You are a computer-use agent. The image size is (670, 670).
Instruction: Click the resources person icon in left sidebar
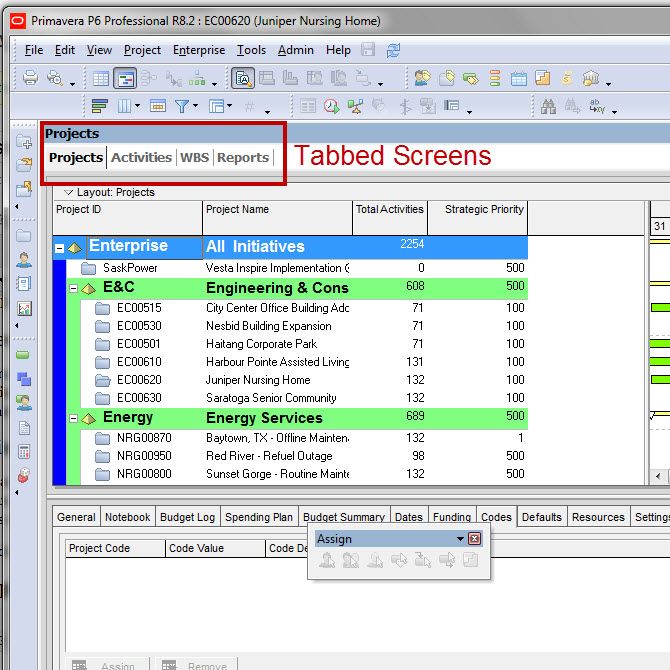pyautogui.click(x=24, y=259)
